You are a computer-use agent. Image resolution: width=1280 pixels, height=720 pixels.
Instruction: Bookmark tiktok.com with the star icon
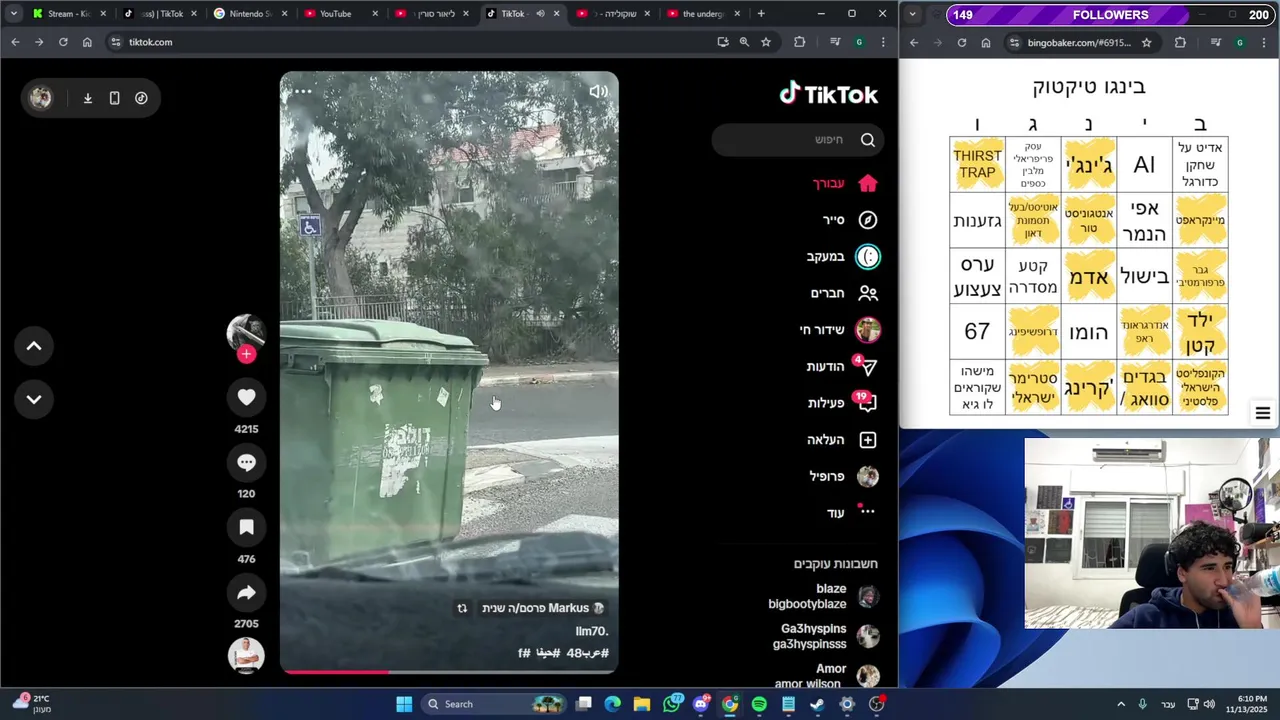766,42
